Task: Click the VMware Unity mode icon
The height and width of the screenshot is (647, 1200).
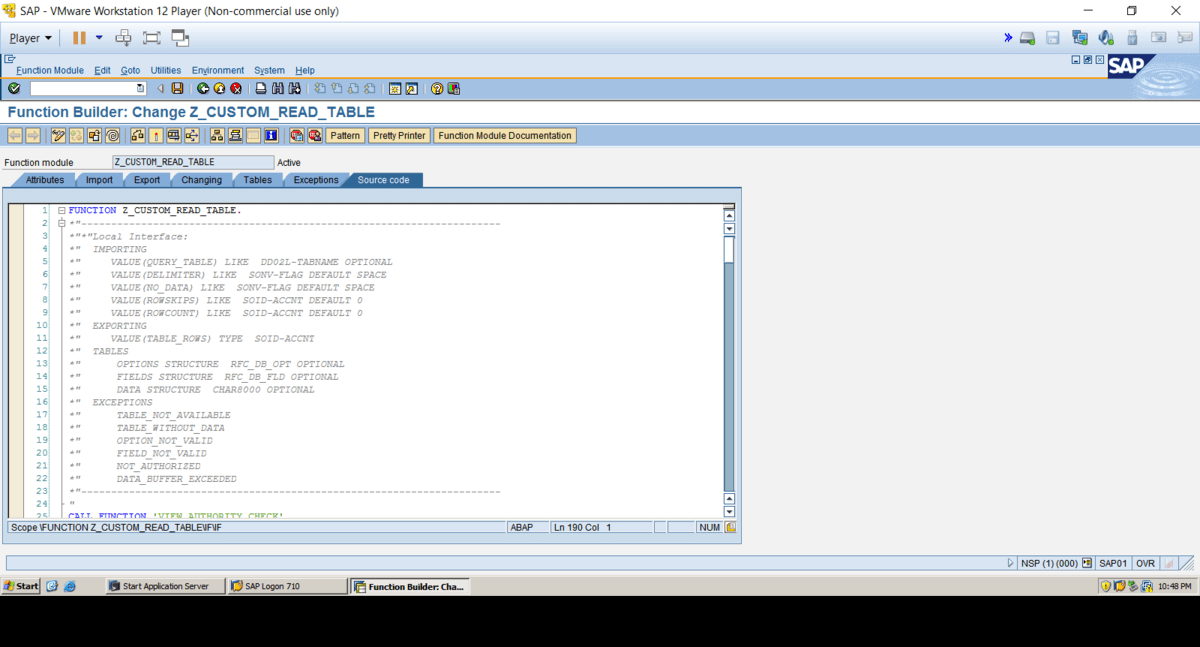Action: click(x=180, y=38)
